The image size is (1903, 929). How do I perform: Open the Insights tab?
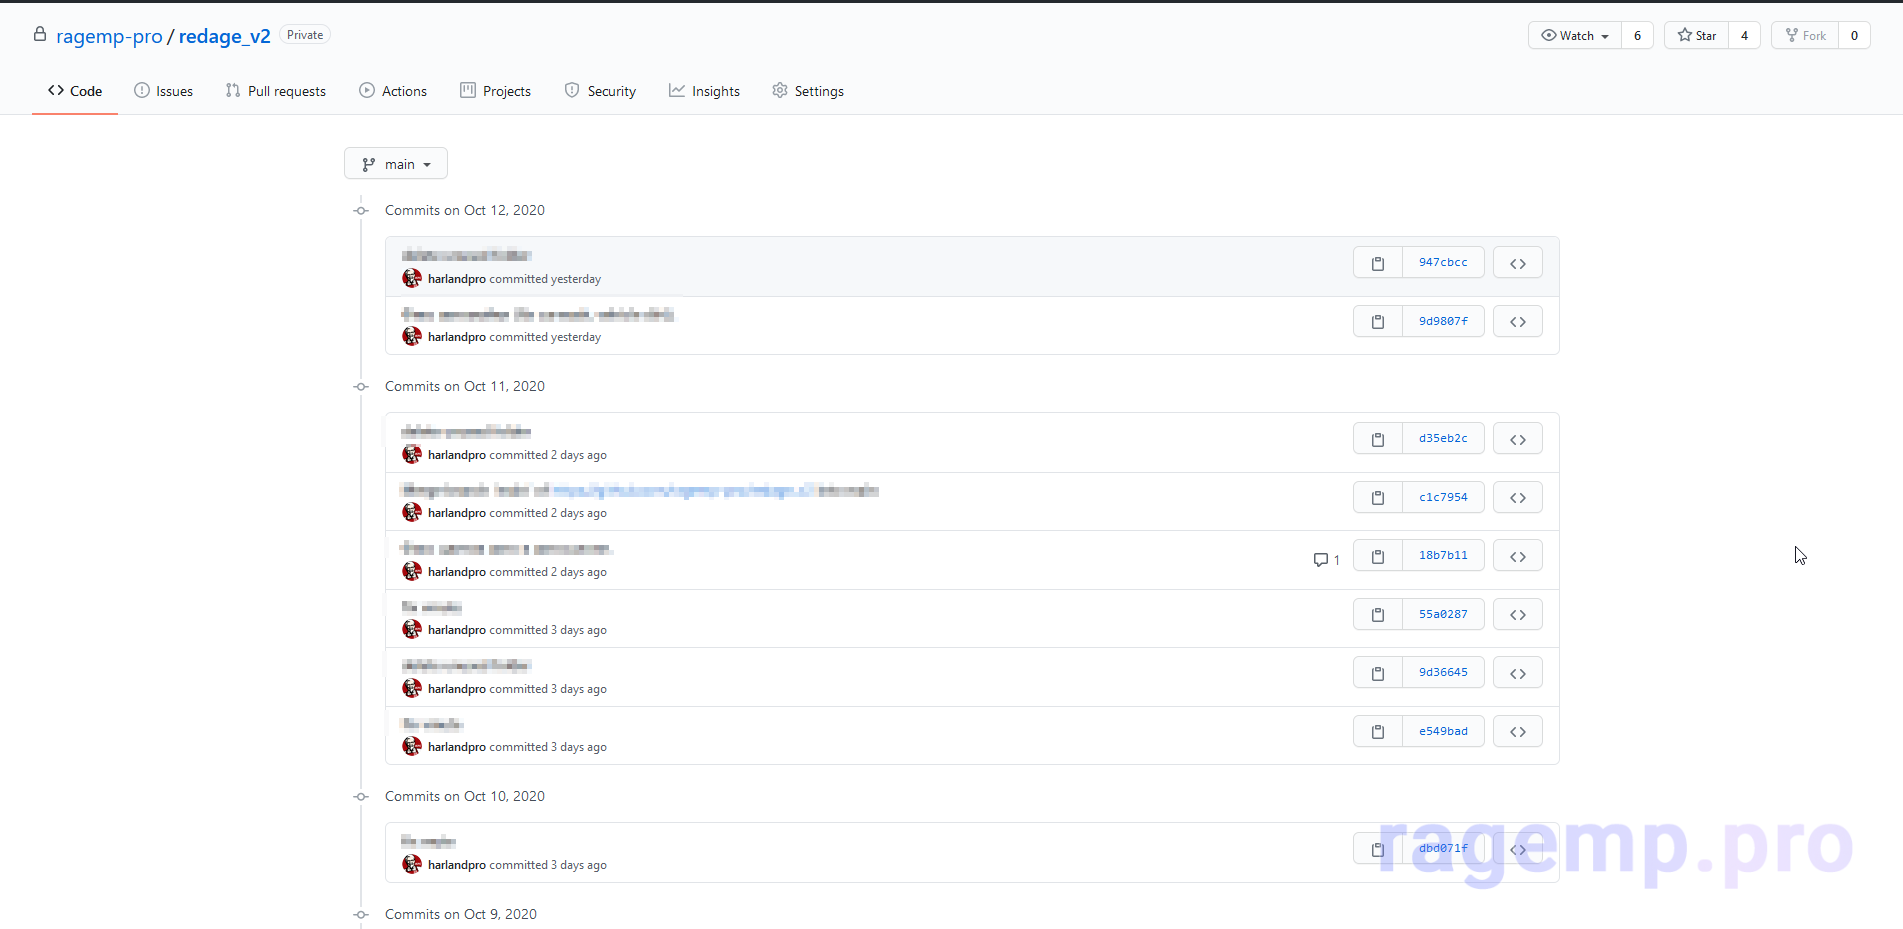pyautogui.click(x=705, y=91)
